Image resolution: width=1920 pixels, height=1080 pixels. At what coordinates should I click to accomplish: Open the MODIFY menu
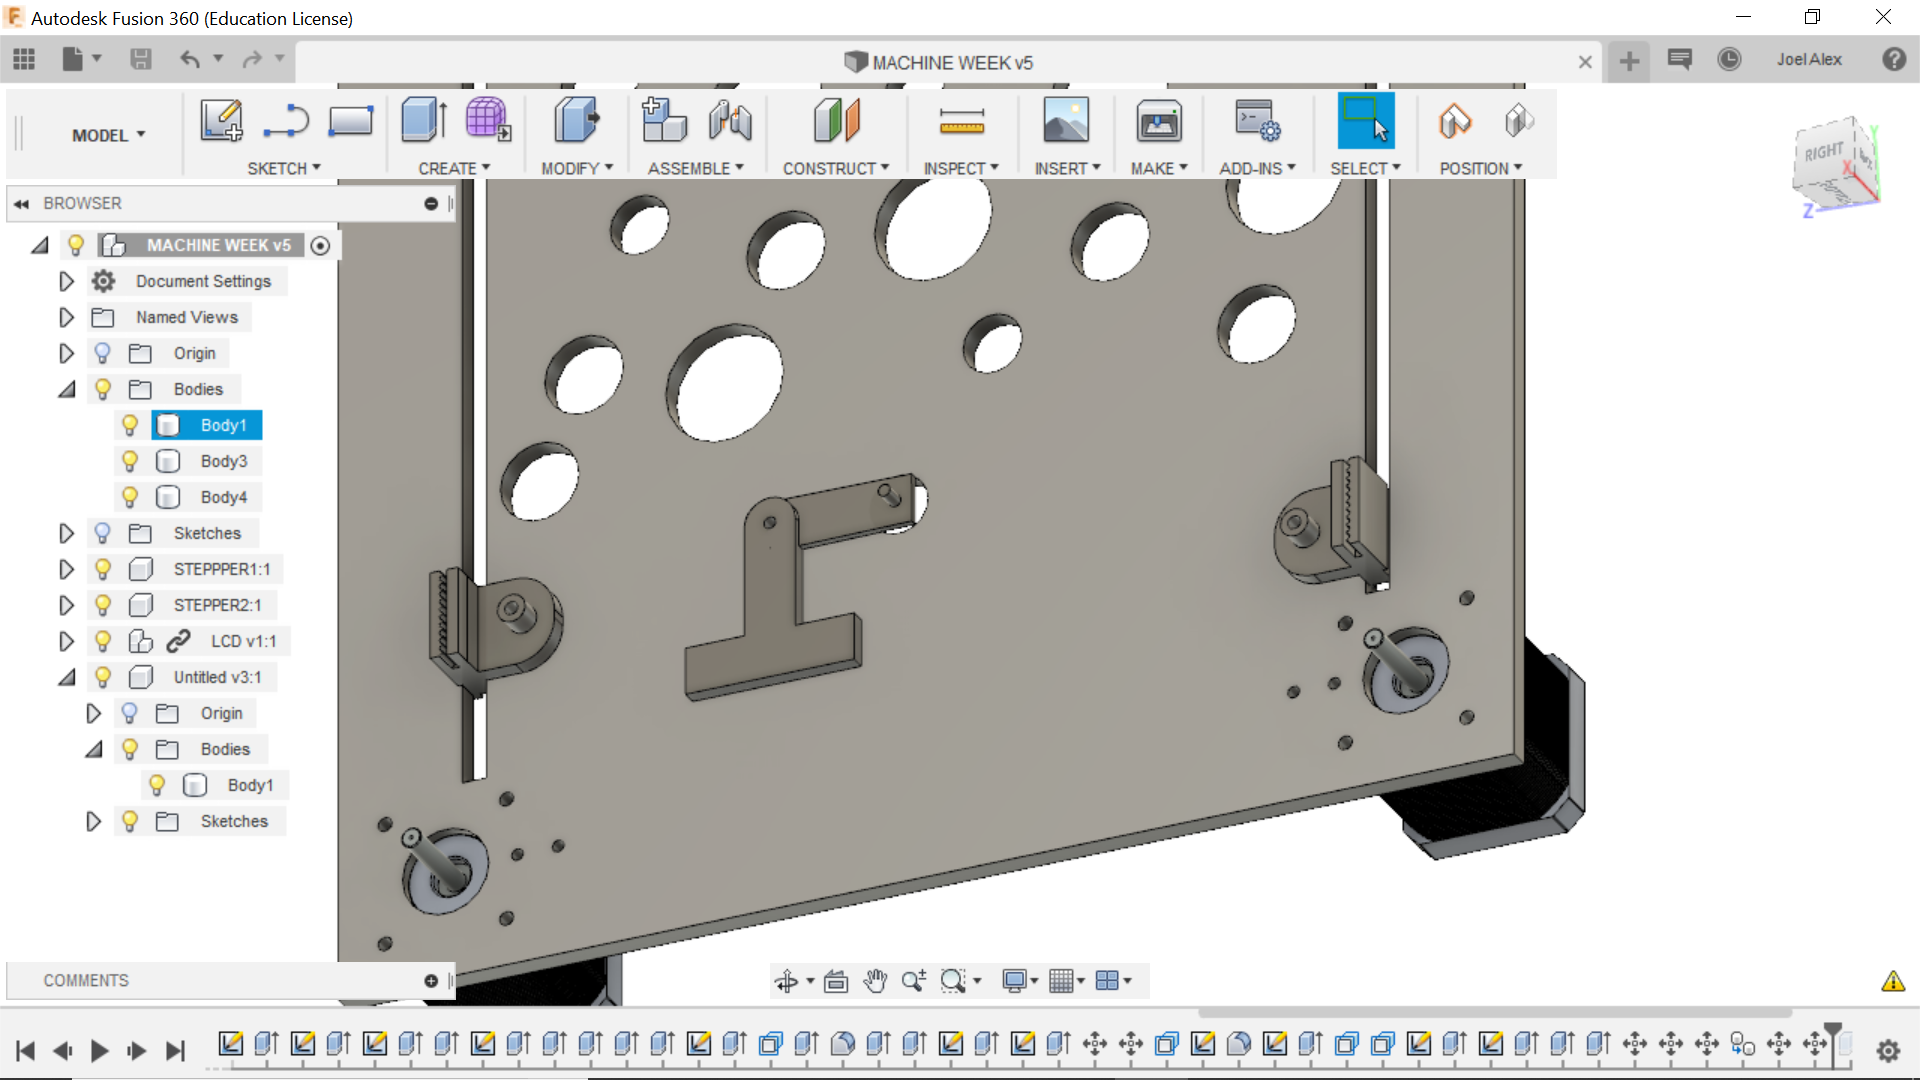[577, 168]
